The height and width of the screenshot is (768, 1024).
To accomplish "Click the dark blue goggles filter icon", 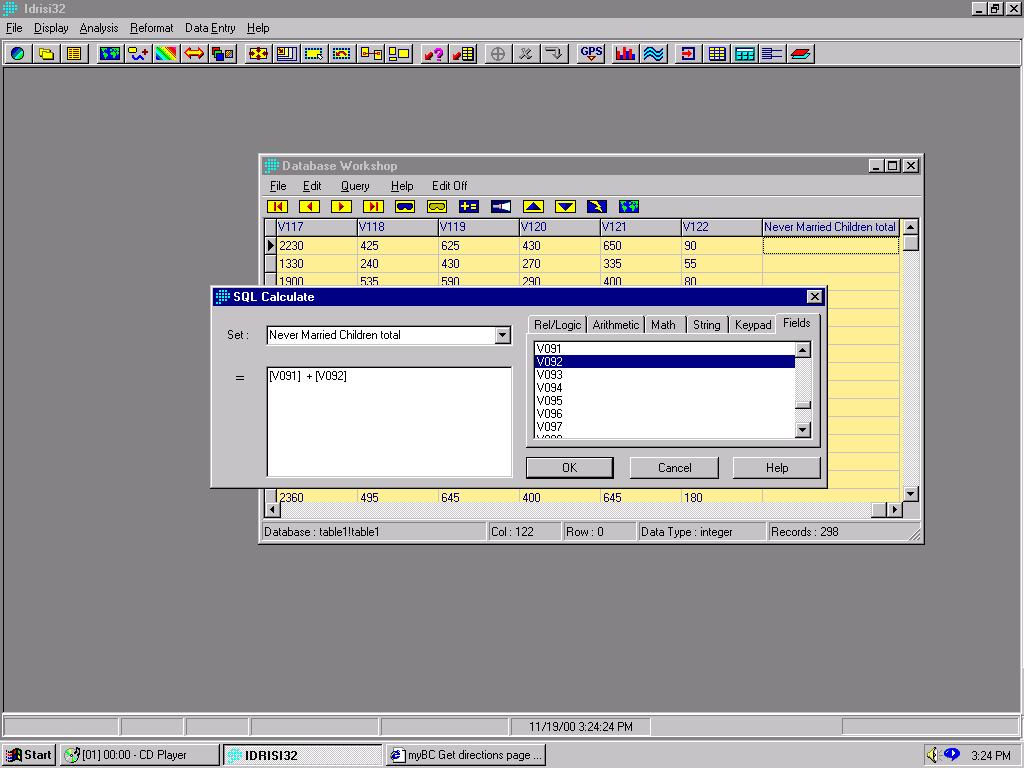I will (405, 206).
